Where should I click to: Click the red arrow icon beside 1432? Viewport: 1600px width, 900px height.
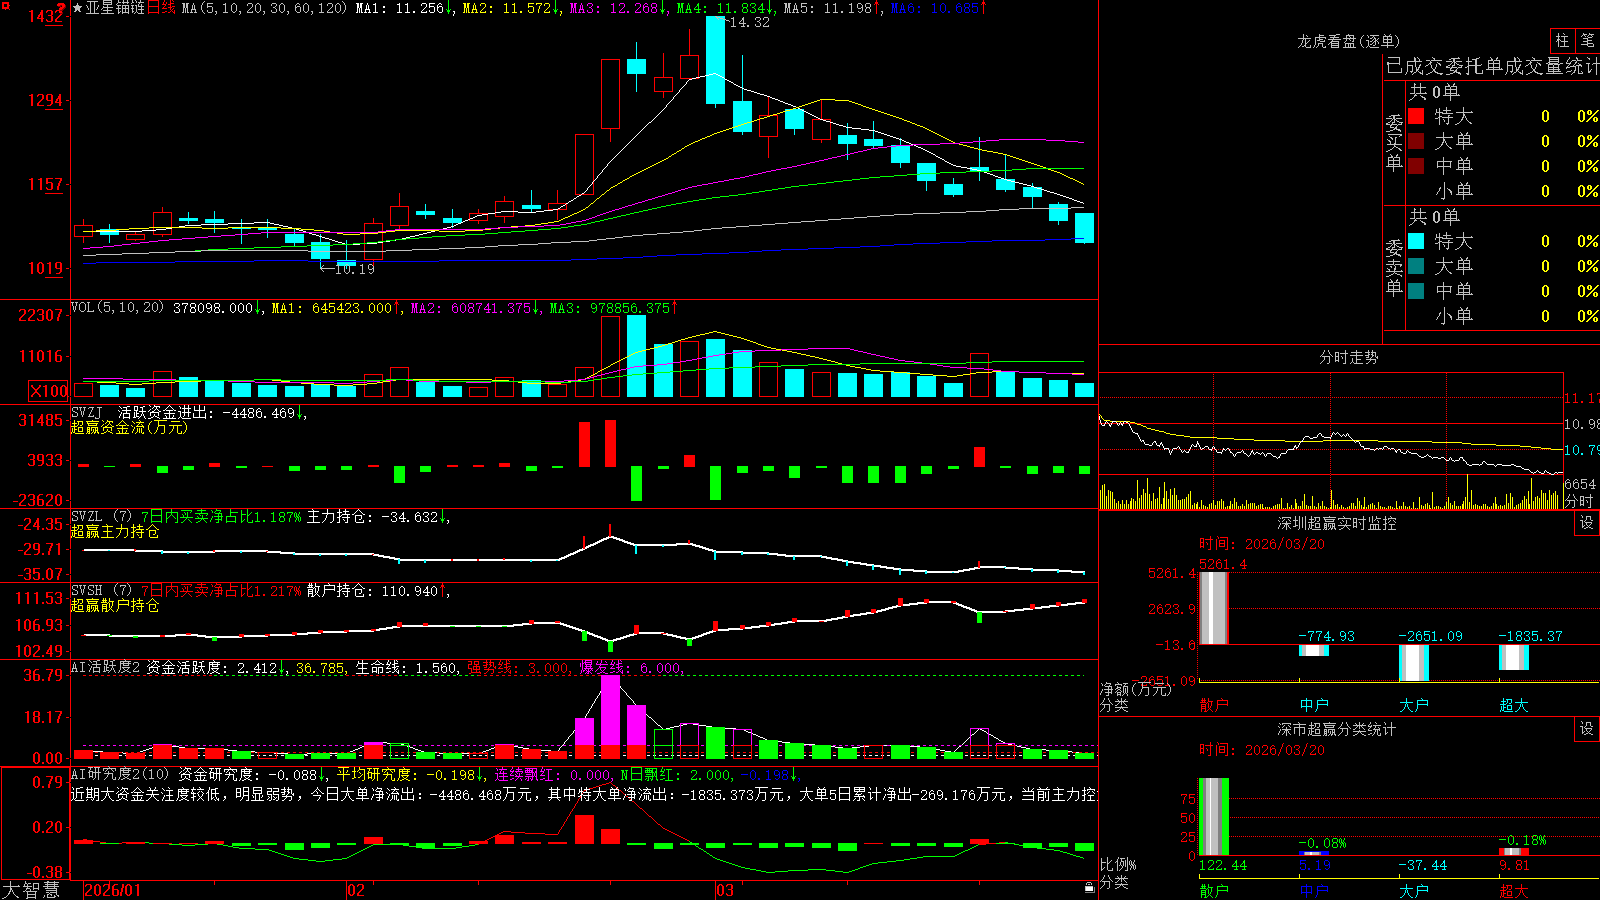click(x=60, y=10)
